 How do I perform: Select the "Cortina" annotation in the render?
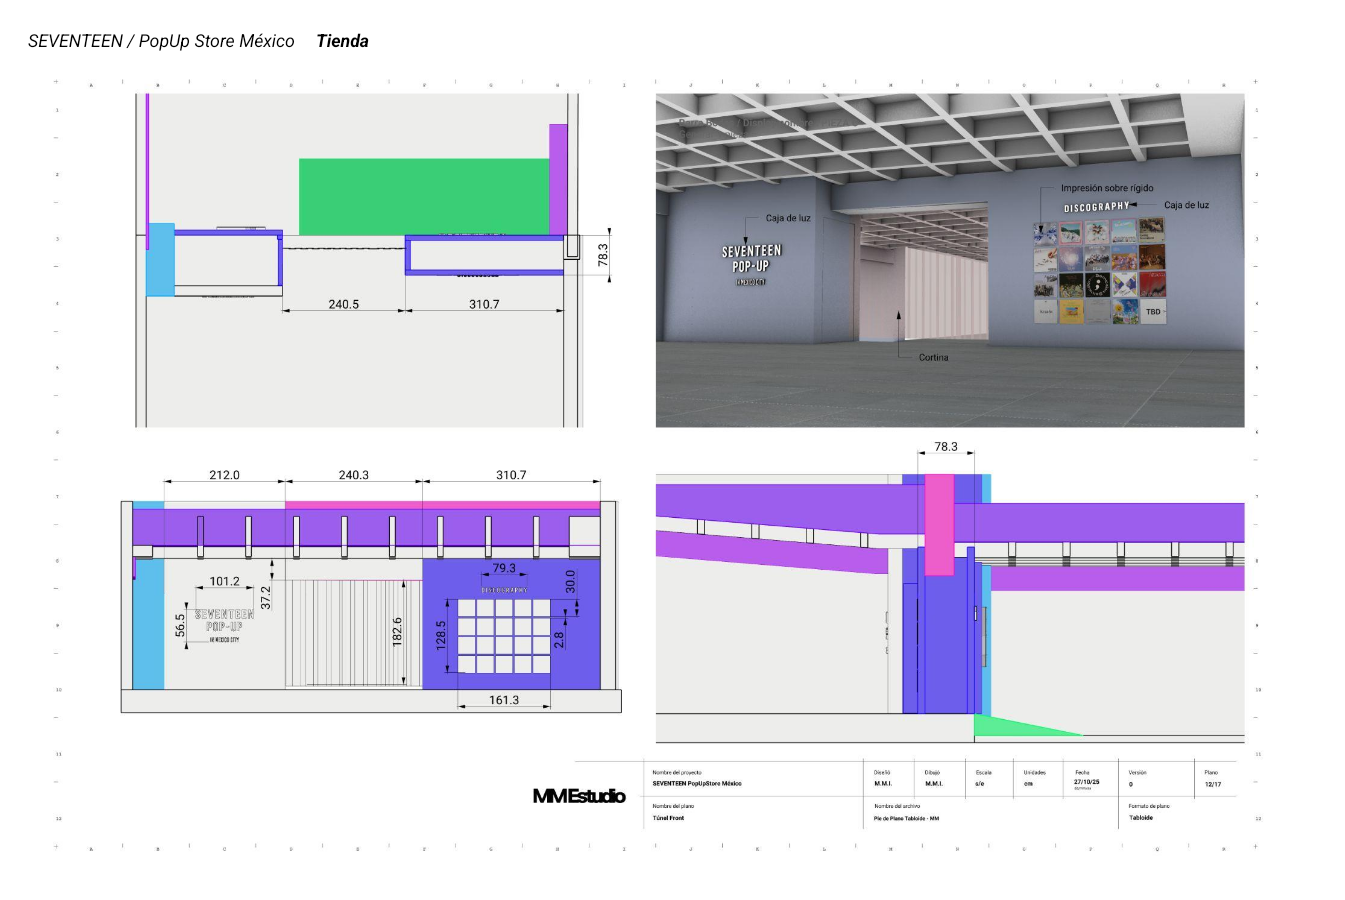(934, 357)
